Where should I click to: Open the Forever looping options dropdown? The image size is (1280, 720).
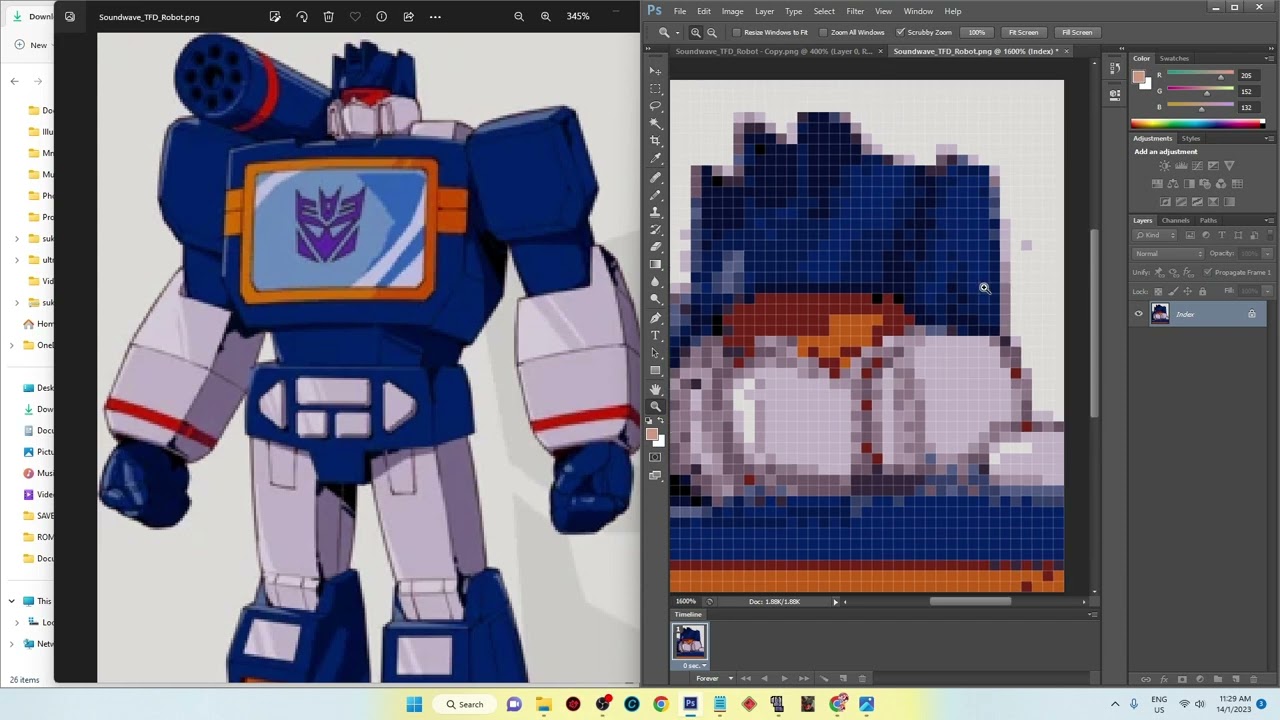coord(712,679)
